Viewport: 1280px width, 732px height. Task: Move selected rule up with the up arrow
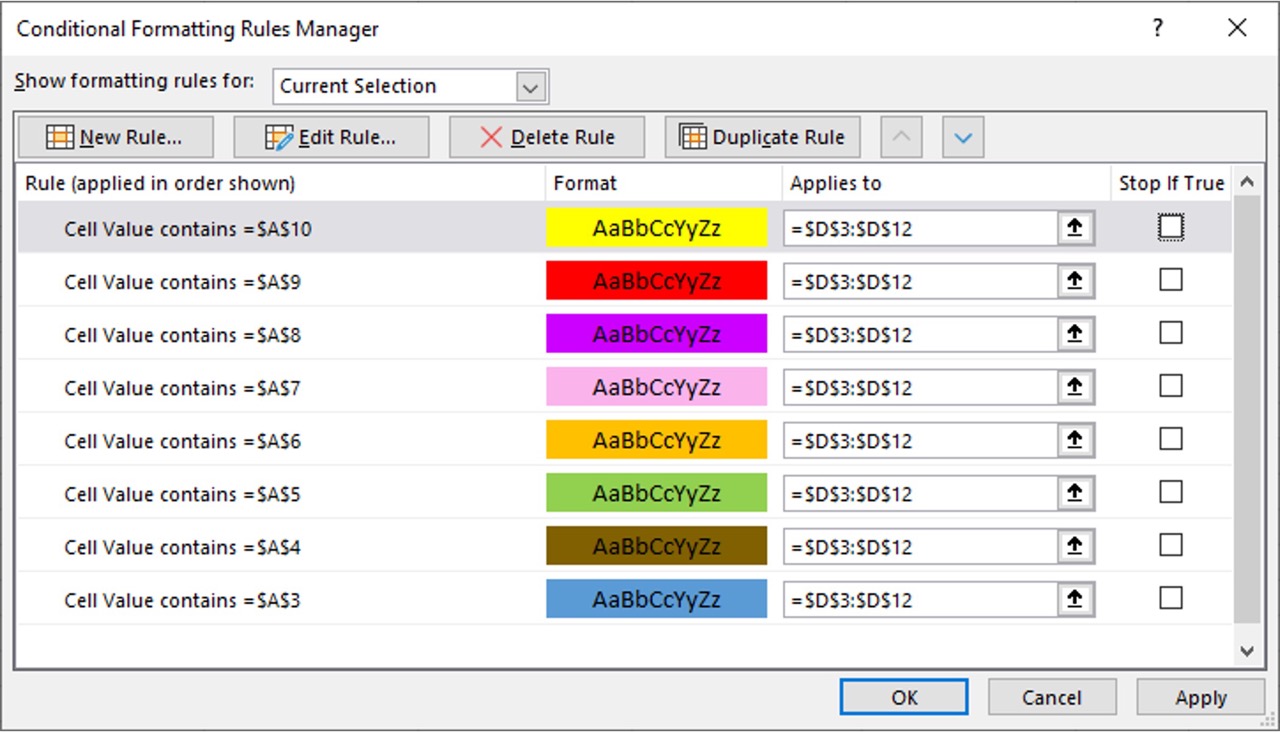click(900, 136)
